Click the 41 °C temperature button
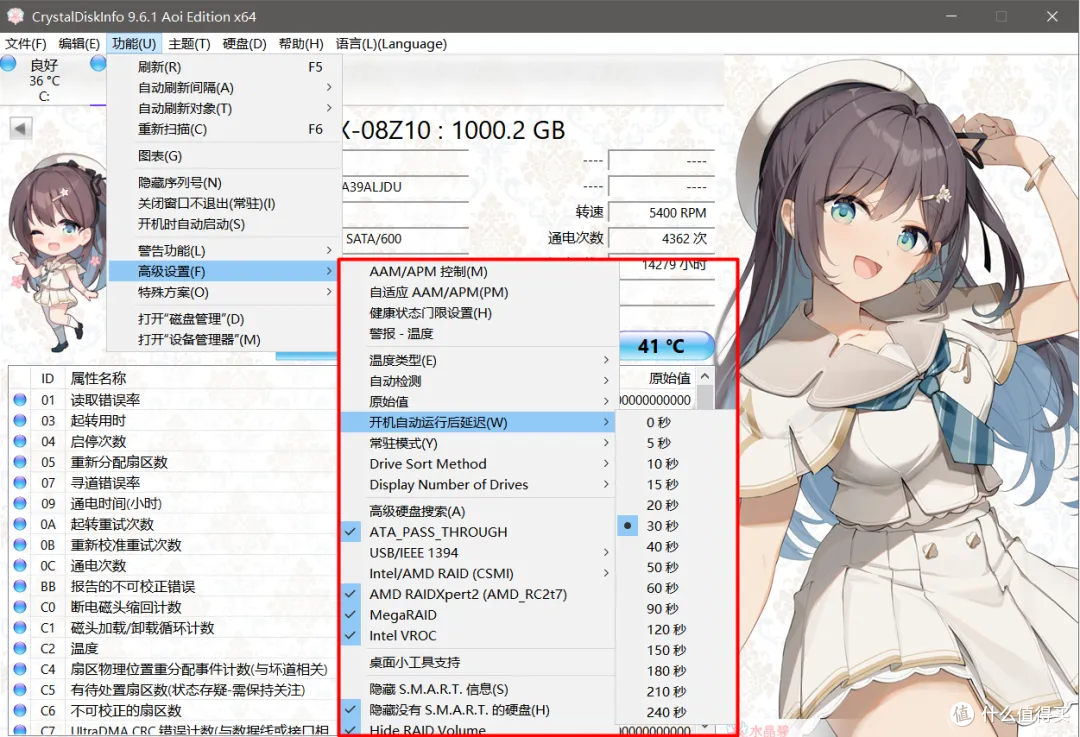Image resolution: width=1080 pixels, height=737 pixels. point(665,345)
